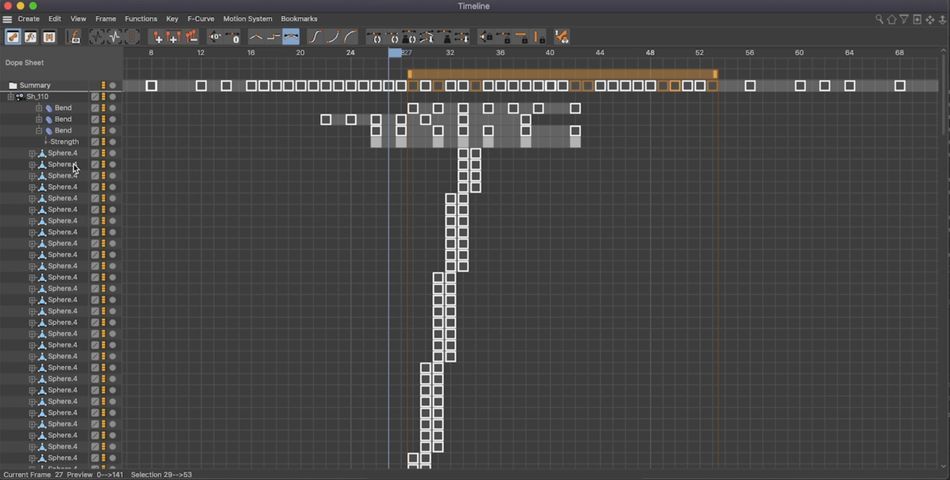Click the four-dot move icon at top right
This screenshot has width=950, height=480.
coord(930,19)
